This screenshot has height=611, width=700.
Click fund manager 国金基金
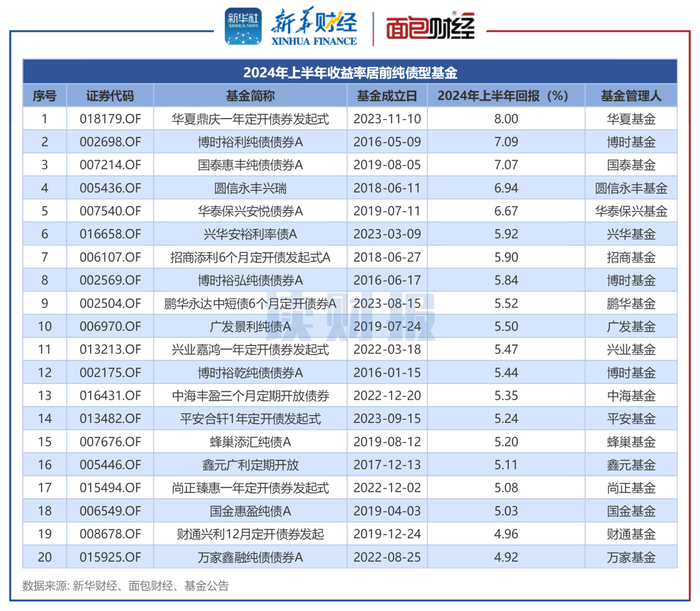[631, 511]
